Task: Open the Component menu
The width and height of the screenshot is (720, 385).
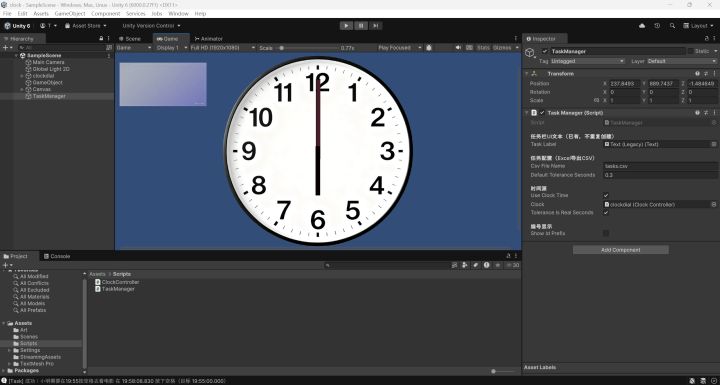Action: [x=106, y=14]
